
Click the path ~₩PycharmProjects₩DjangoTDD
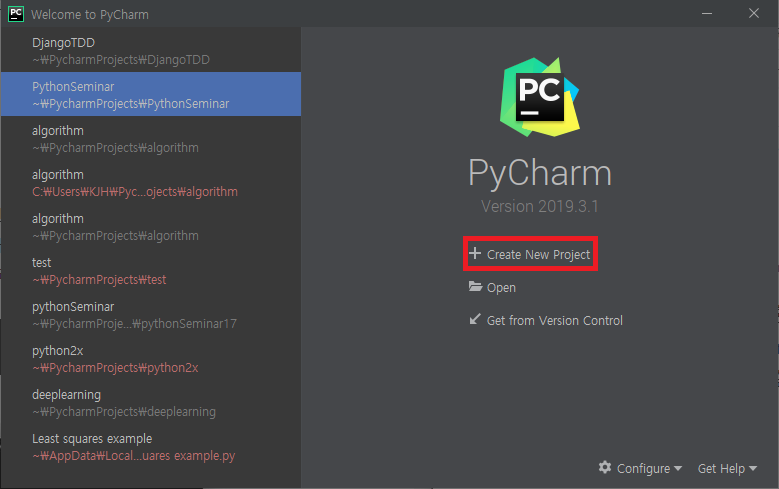point(121,60)
